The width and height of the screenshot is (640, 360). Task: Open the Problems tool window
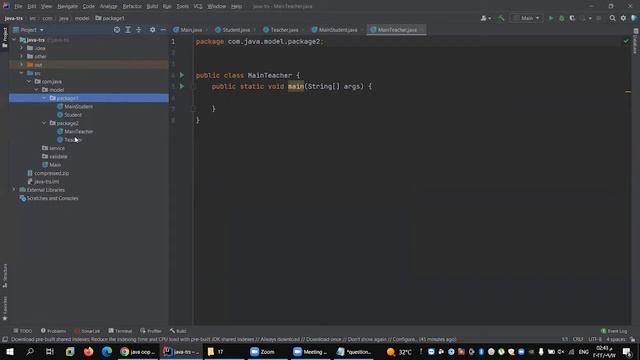tap(53, 331)
